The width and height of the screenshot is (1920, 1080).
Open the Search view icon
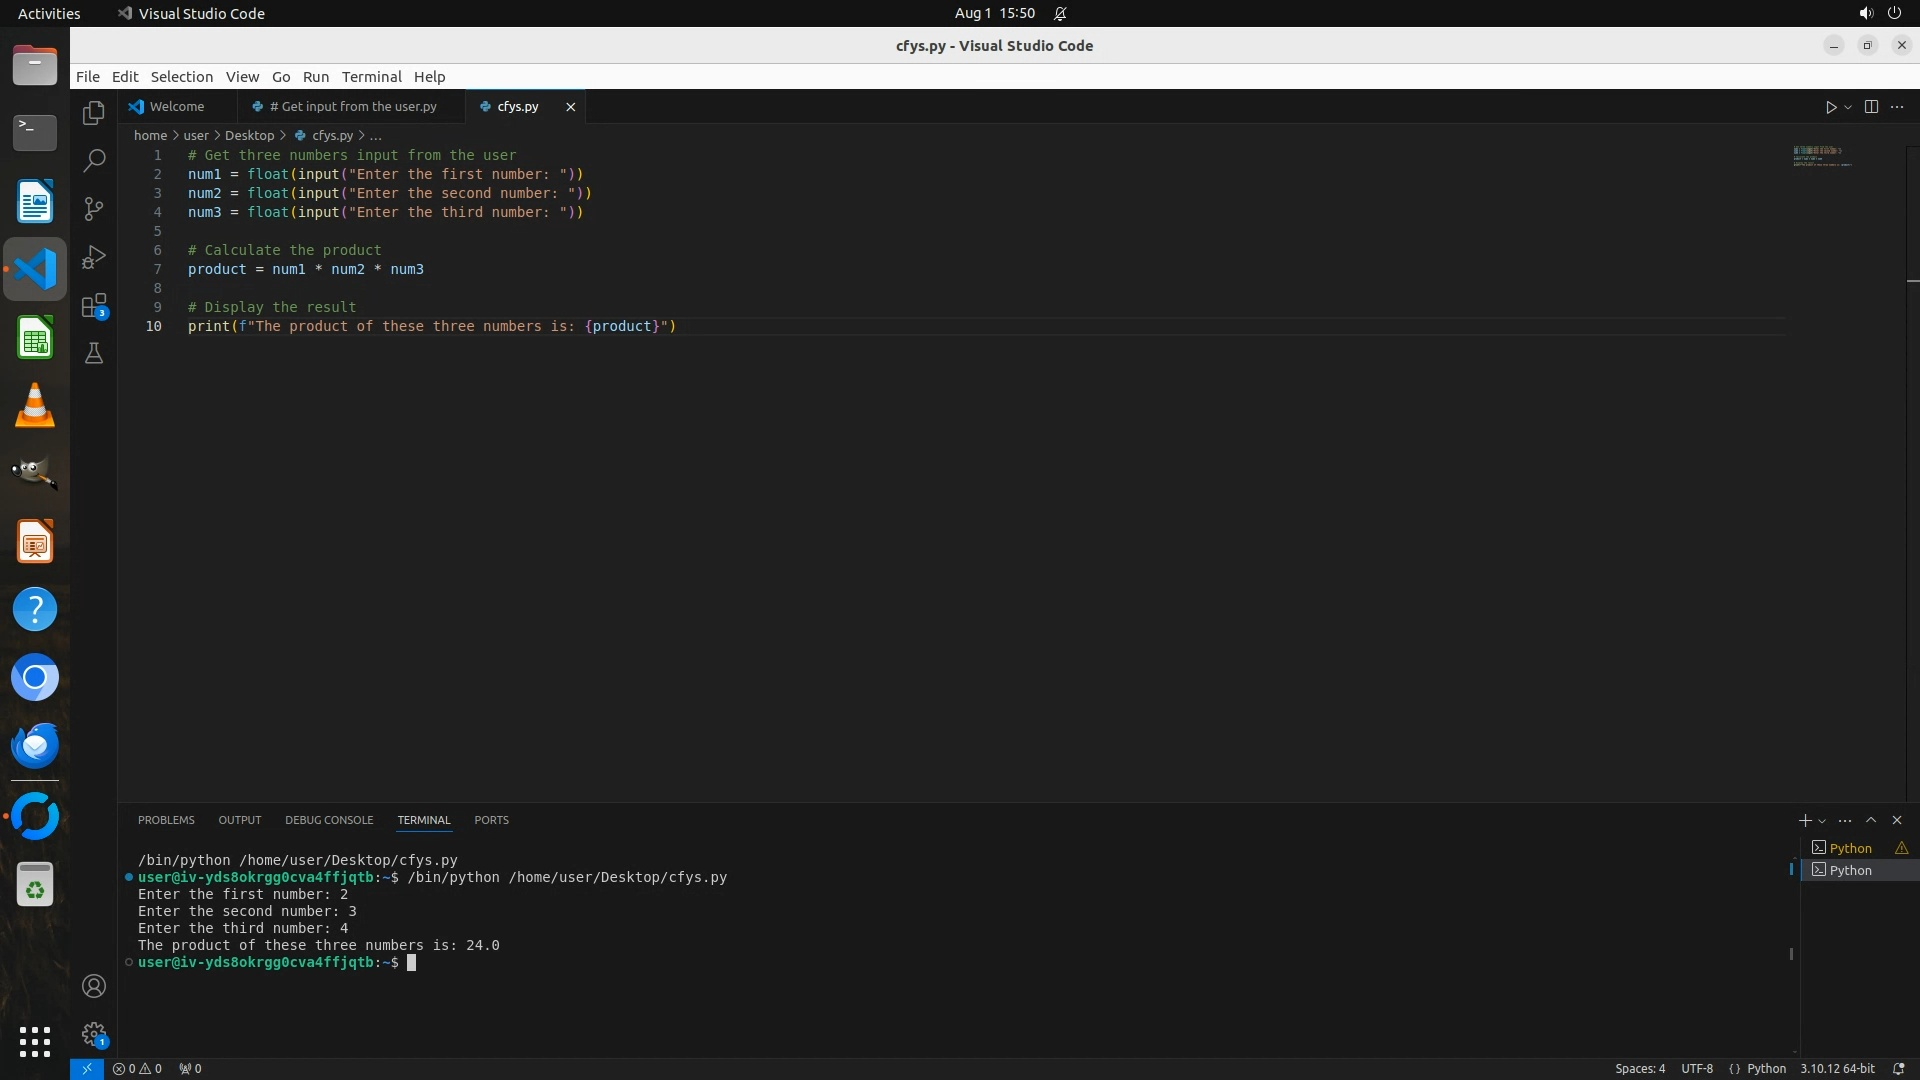94,161
